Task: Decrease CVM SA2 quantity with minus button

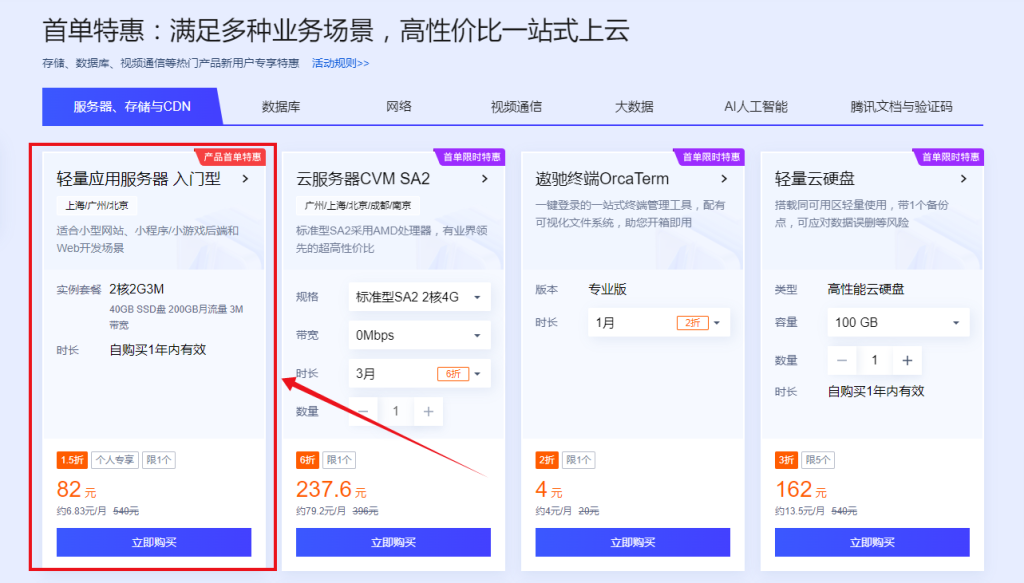Action: (361, 411)
